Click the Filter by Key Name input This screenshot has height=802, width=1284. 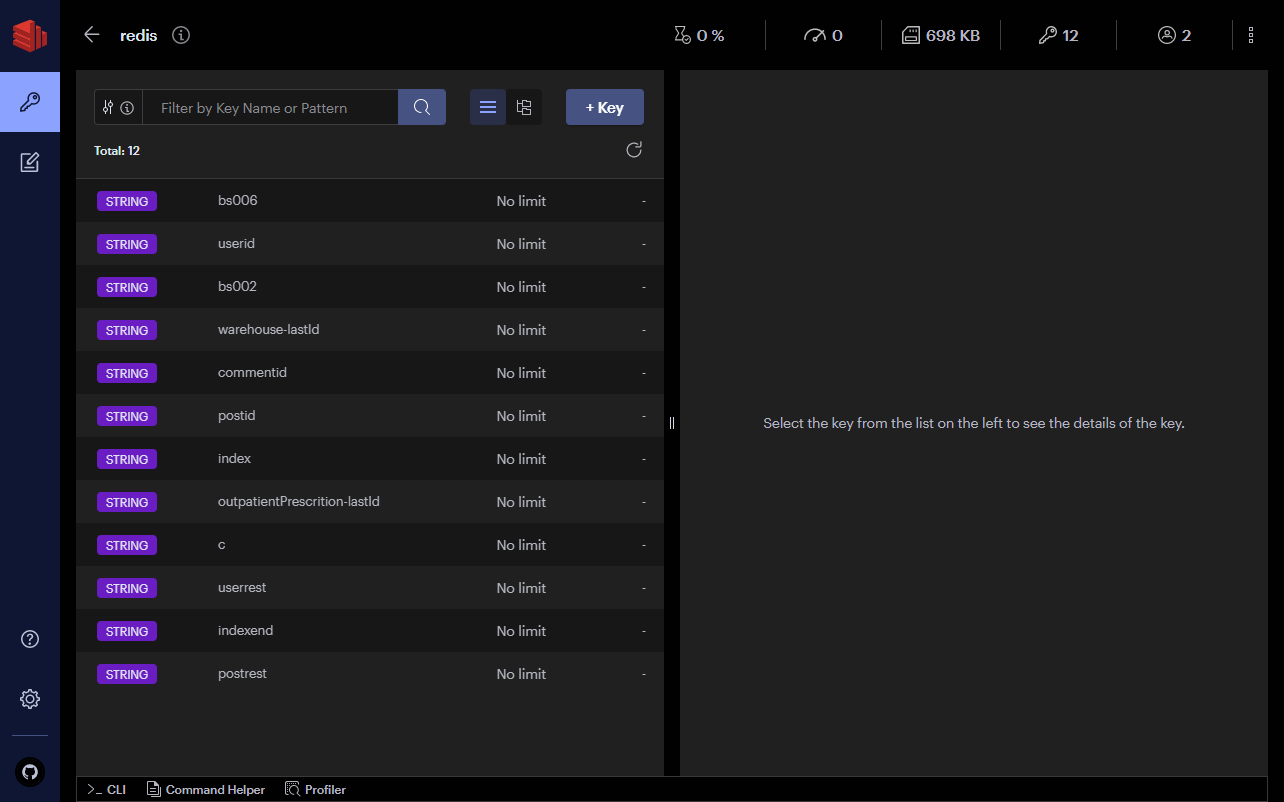[x=270, y=108]
